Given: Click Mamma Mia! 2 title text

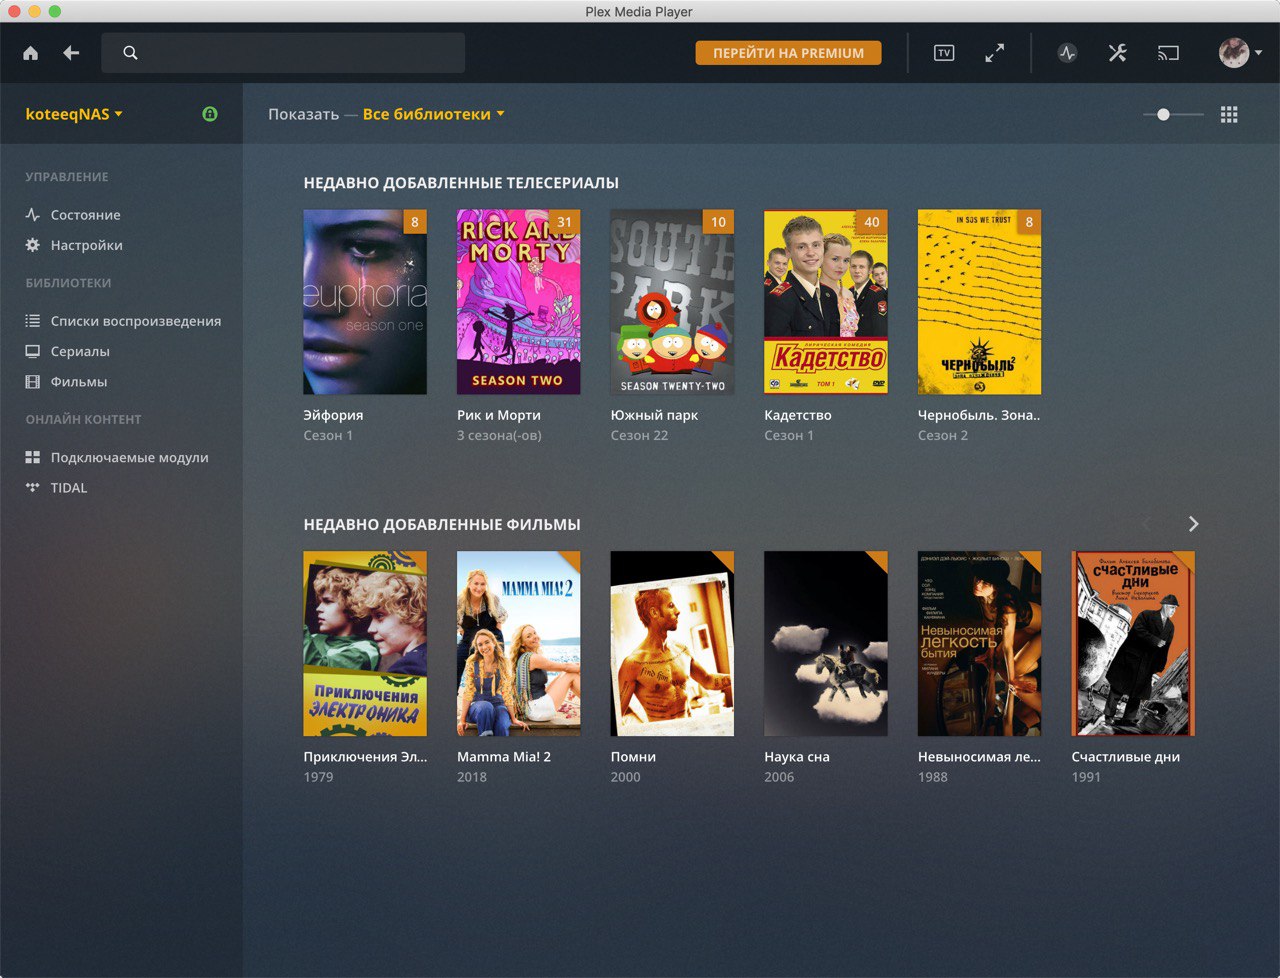Looking at the screenshot, I should [504, 757].
